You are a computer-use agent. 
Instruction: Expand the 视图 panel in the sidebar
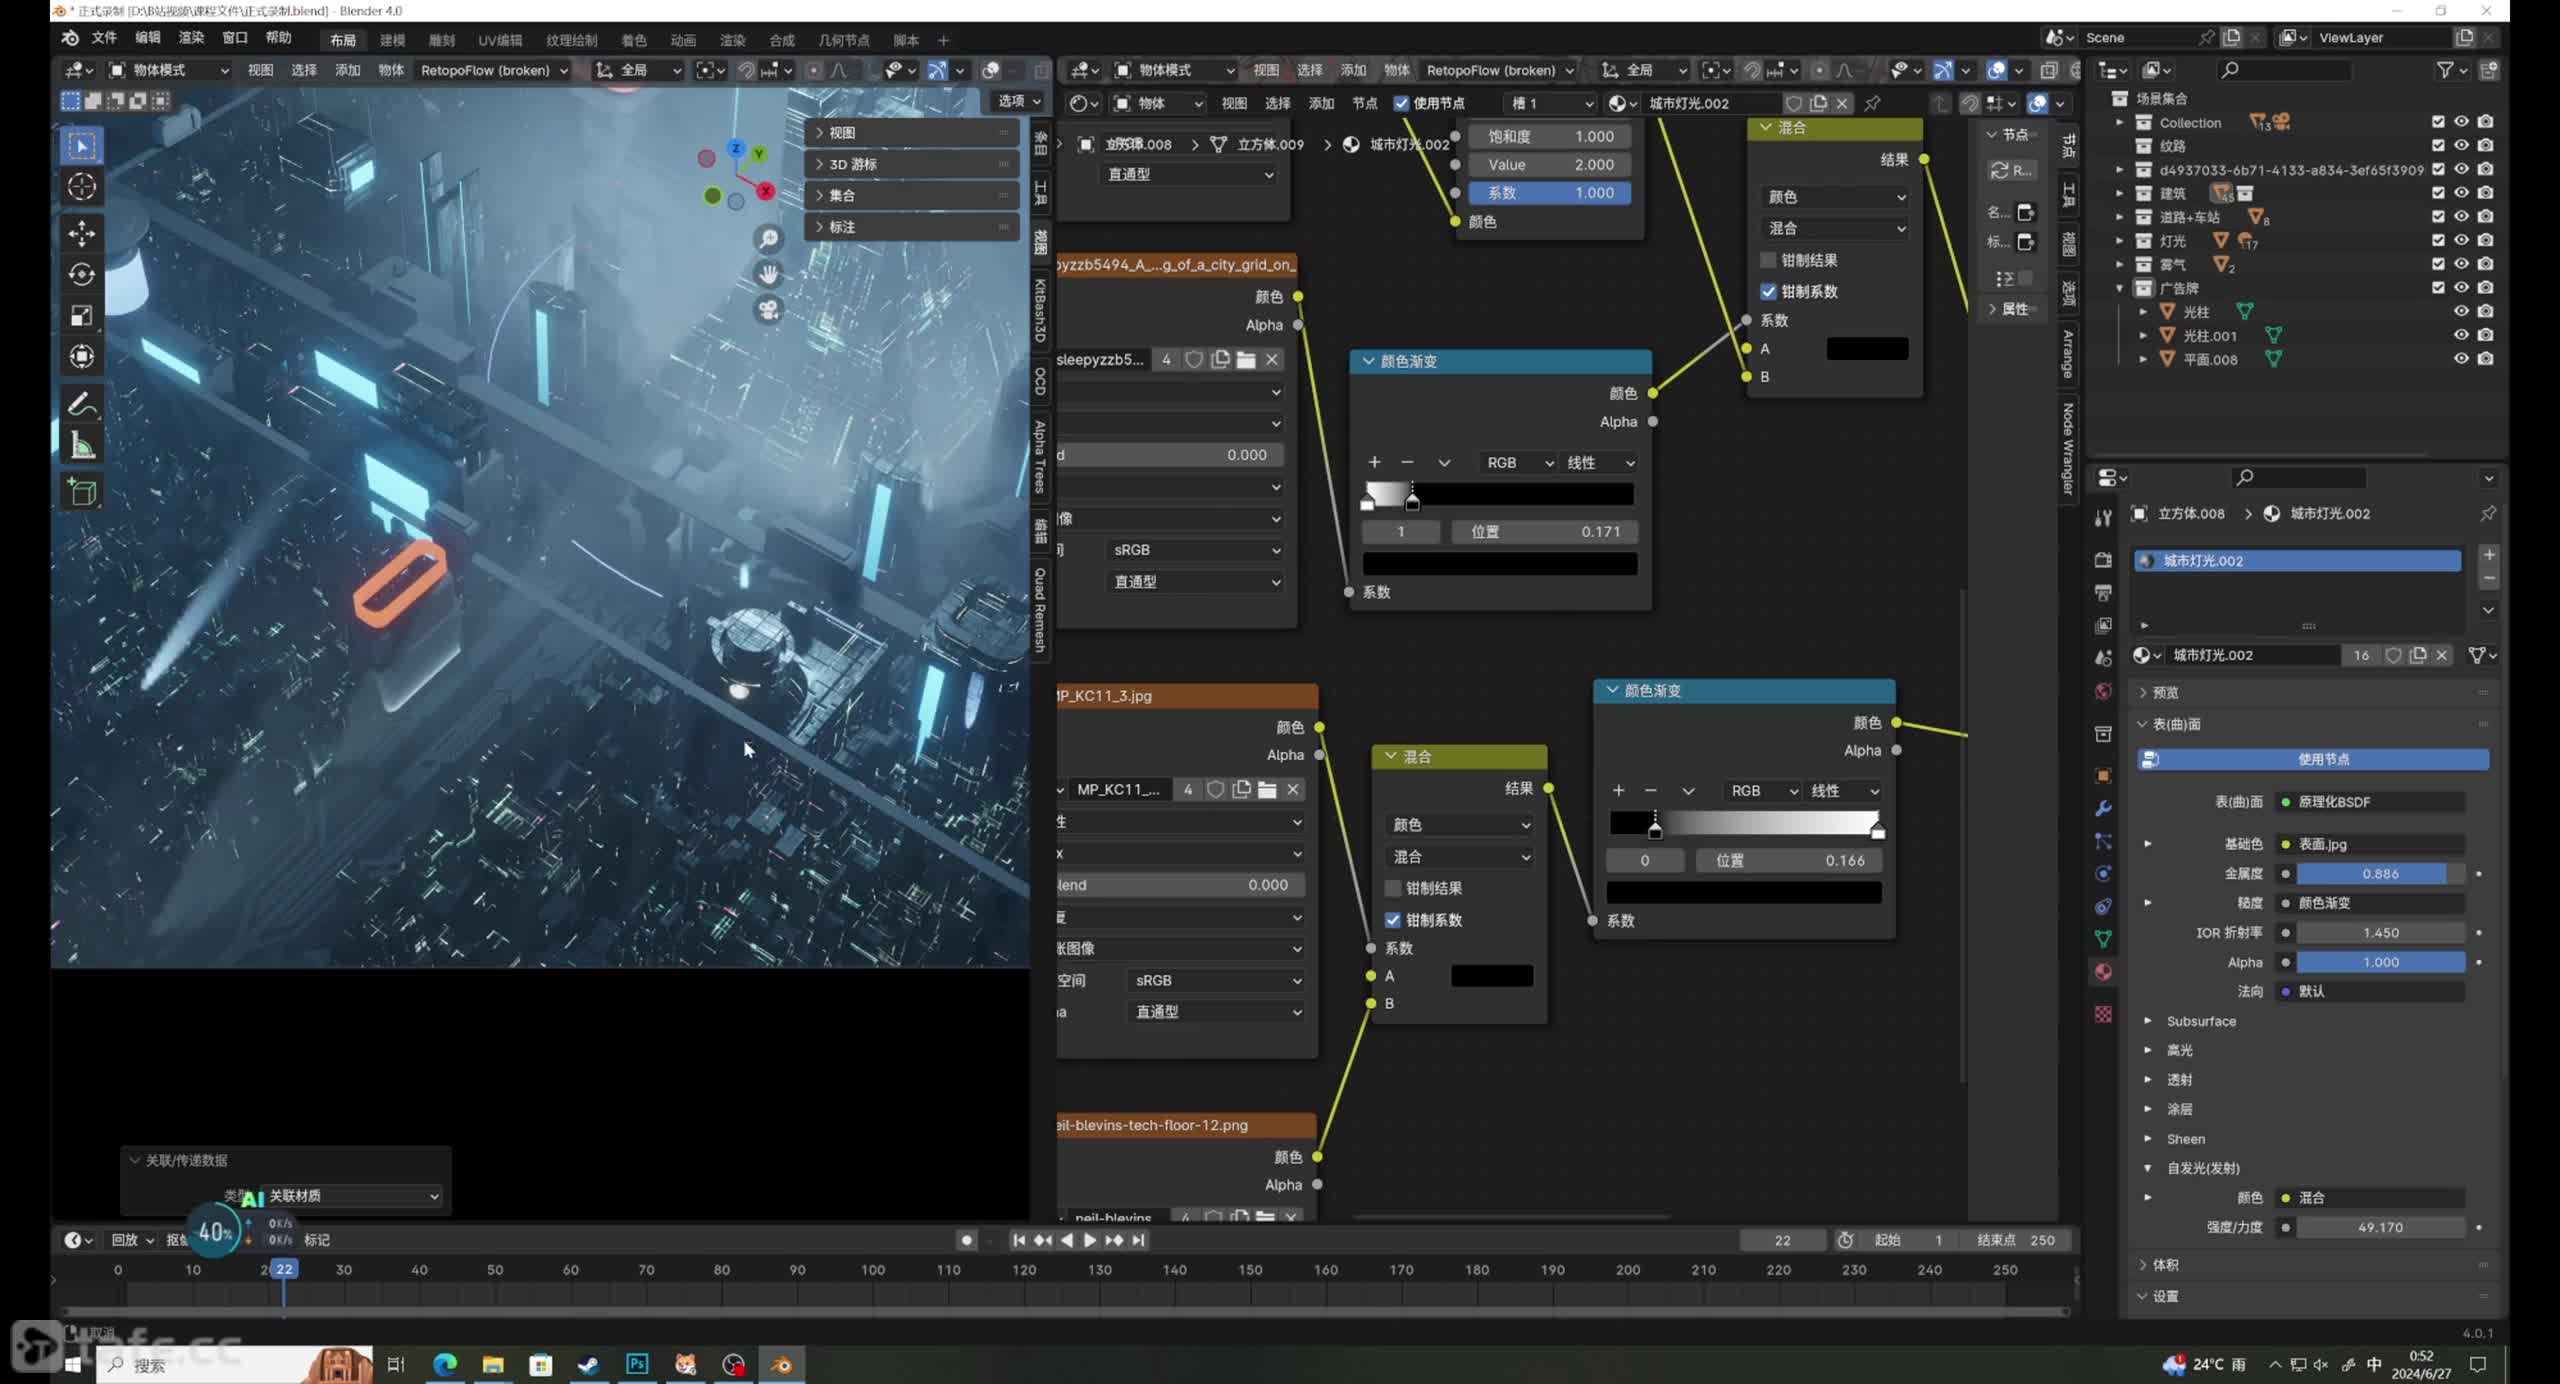(912, 132)
